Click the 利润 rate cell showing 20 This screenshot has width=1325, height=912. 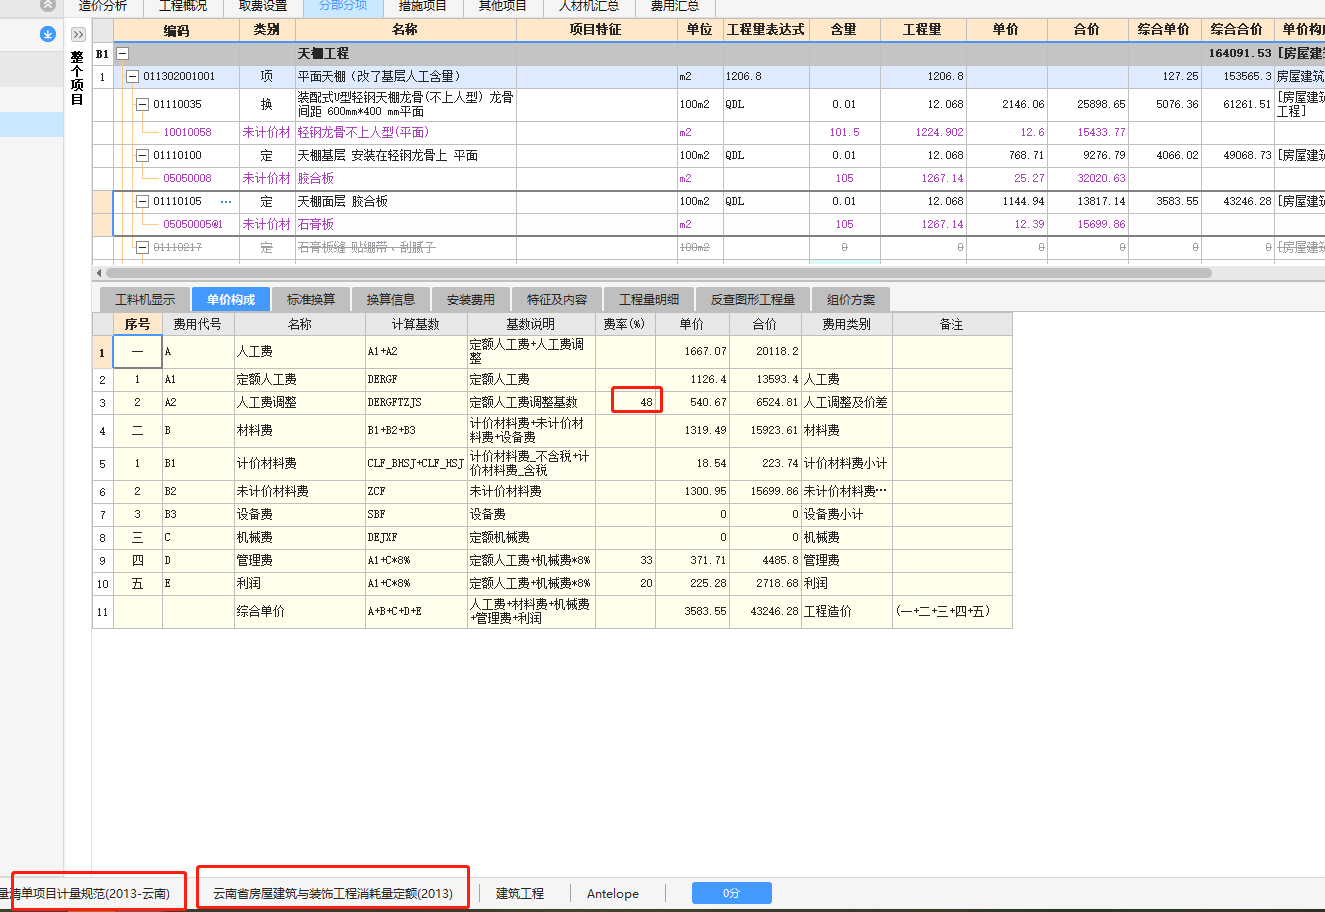(x=626, y=583)
